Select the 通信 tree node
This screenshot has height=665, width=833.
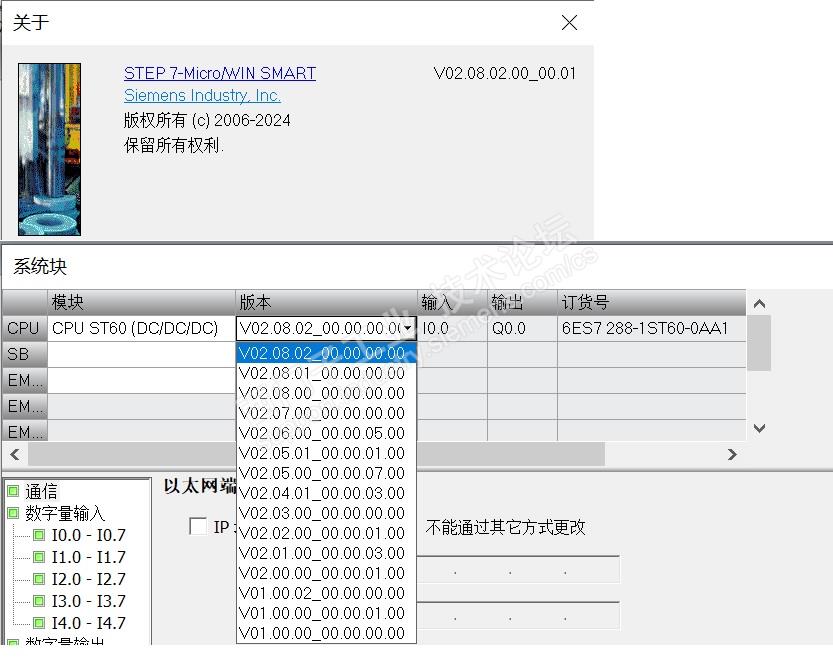[x=41, y=491]
